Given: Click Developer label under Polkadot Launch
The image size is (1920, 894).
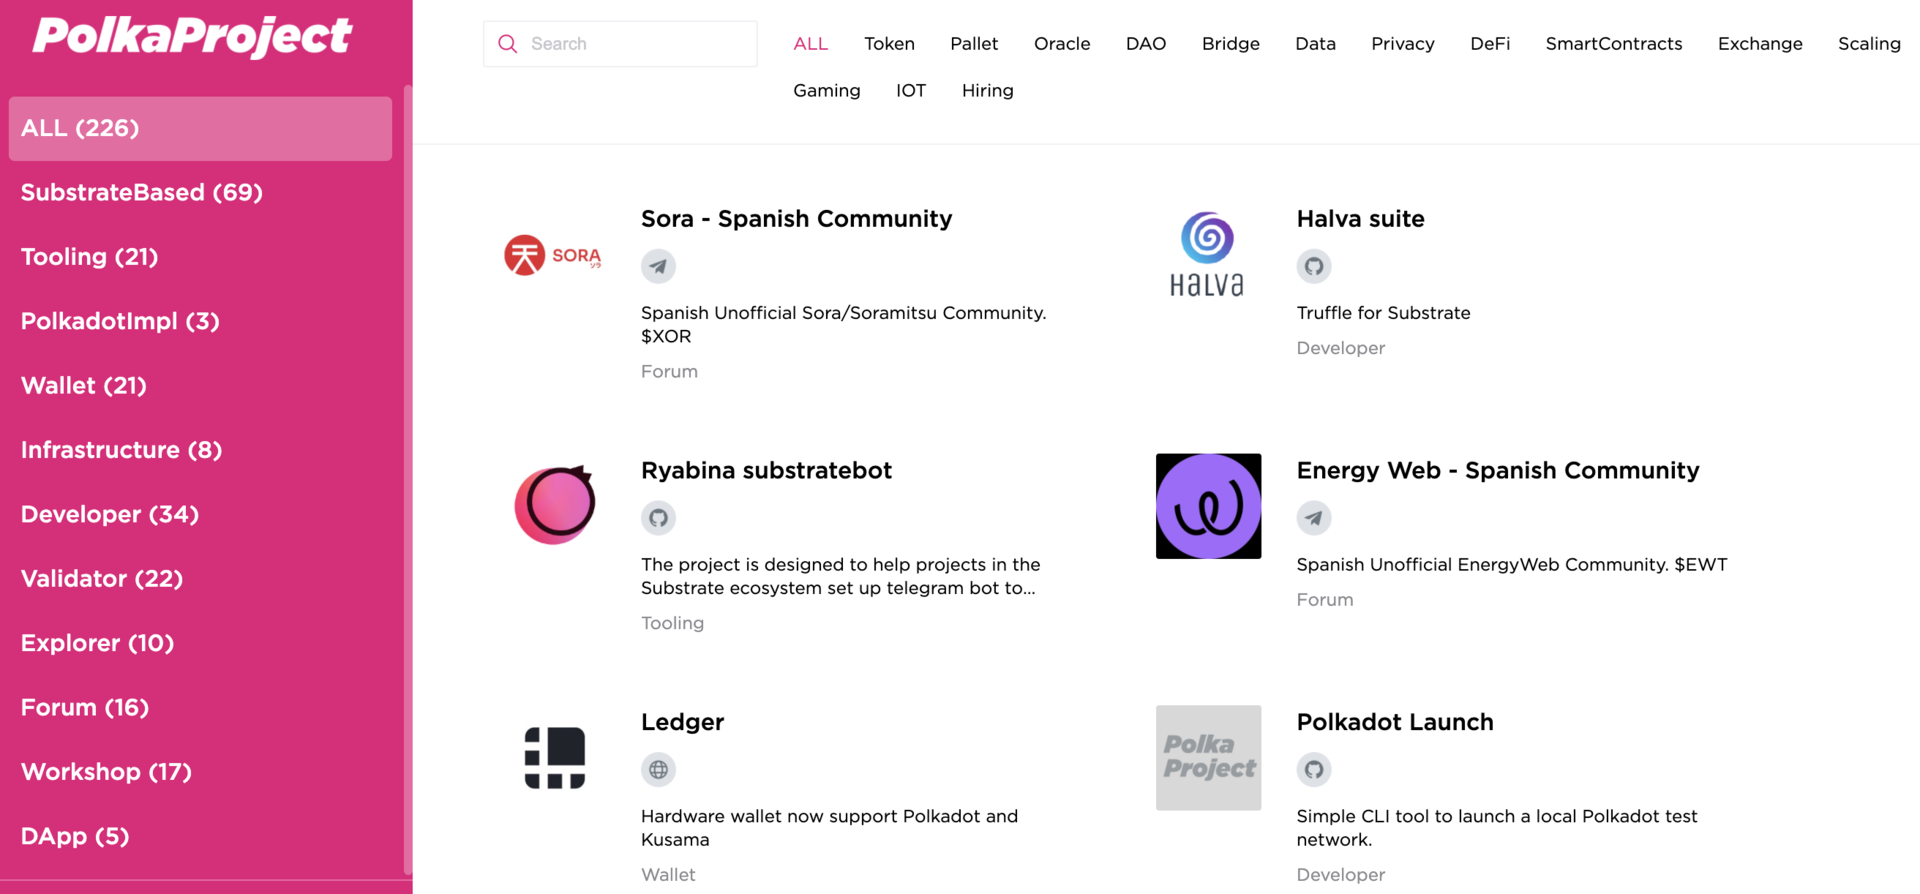Looking at the screenshot, I should point(1340,875).
